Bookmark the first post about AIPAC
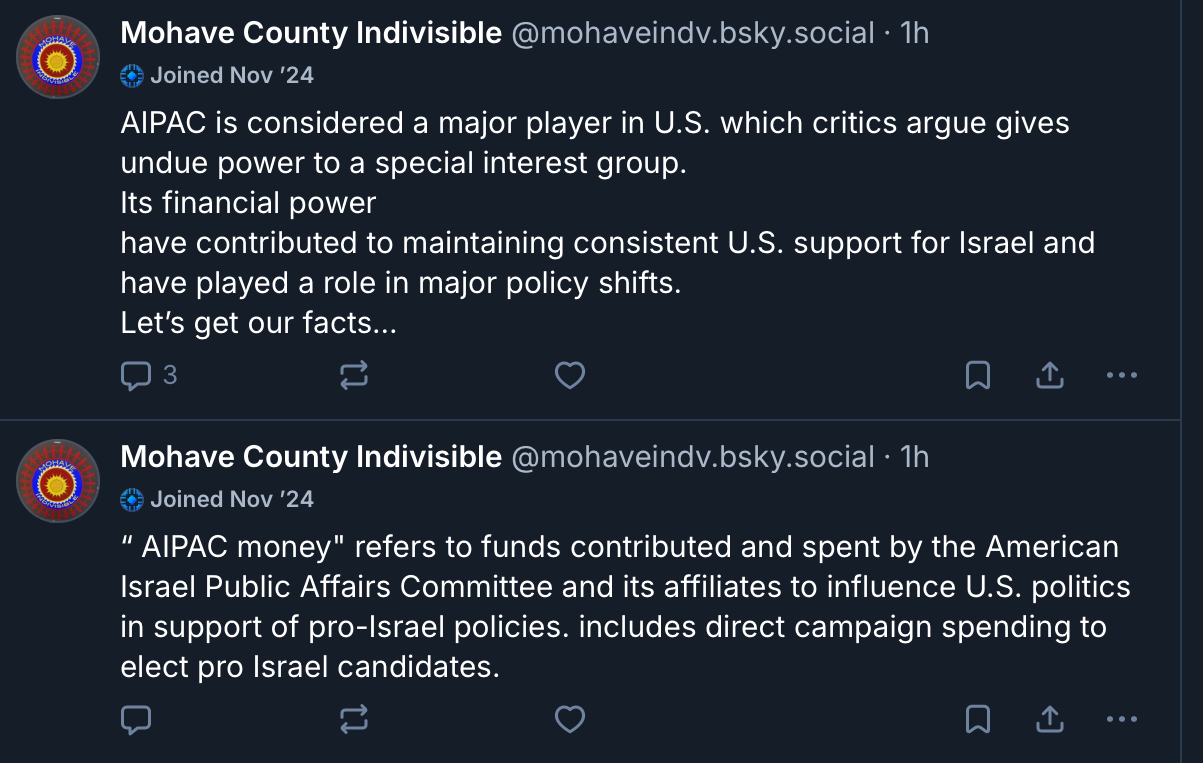 (x=977, y=375)
